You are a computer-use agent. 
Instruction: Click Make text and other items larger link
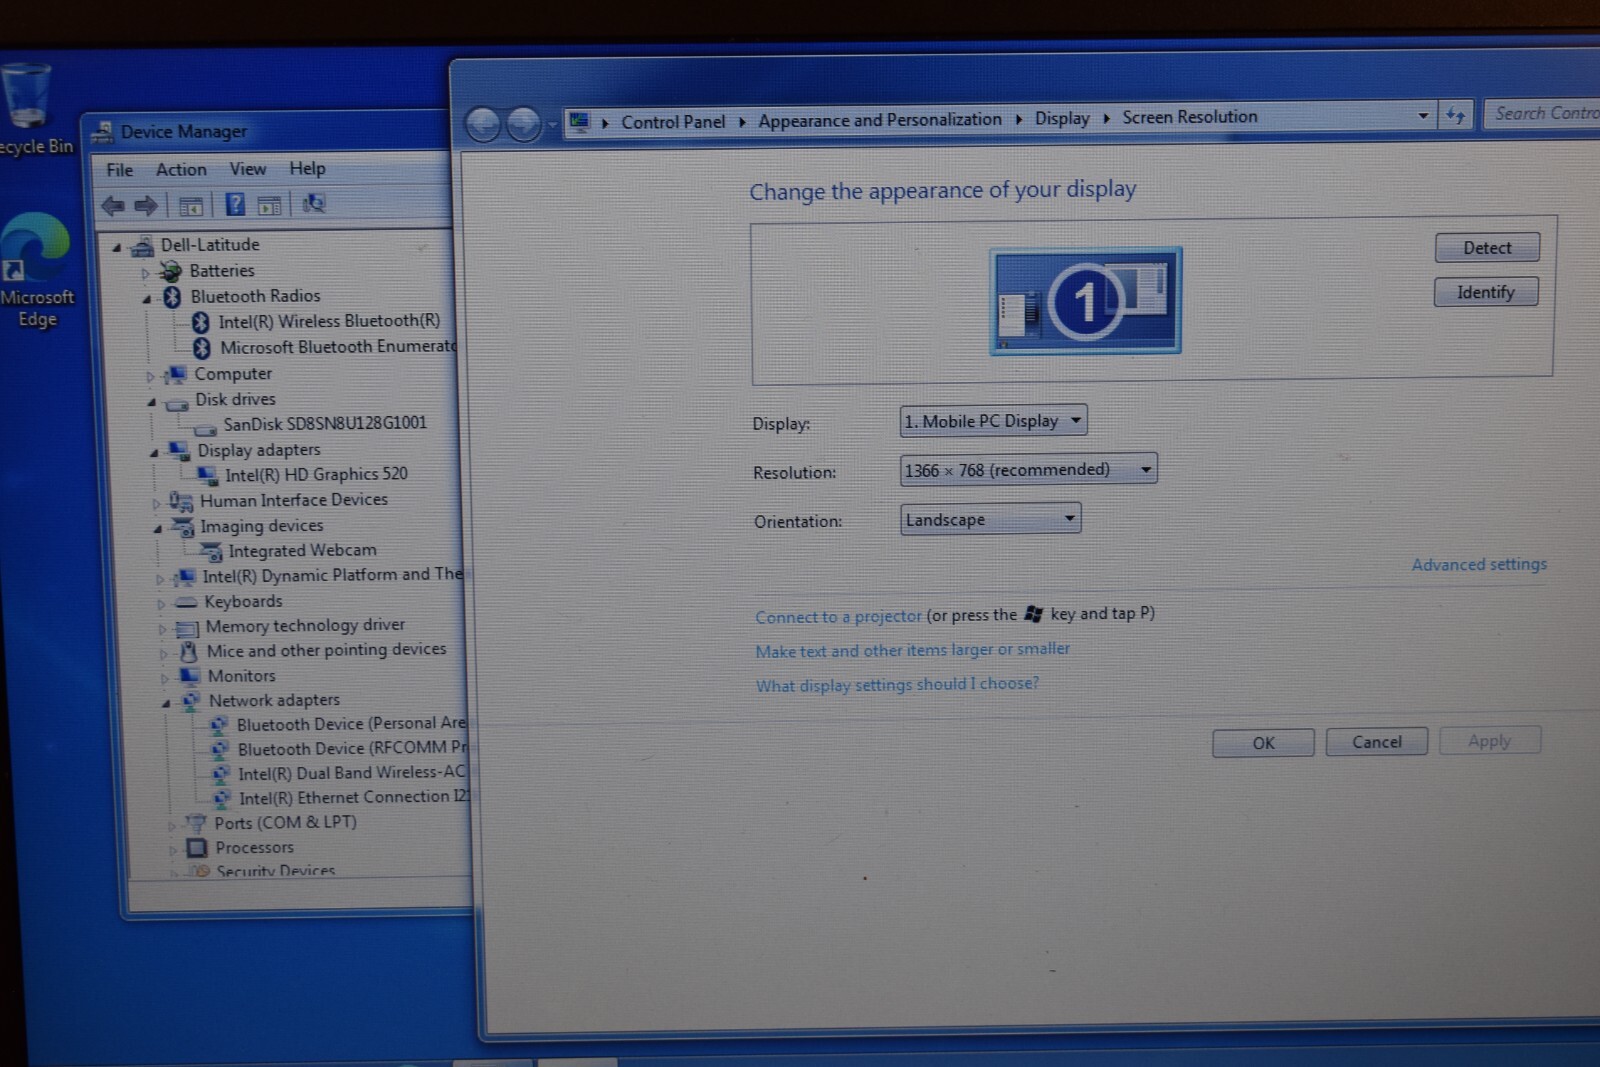[x=912, y=650]
